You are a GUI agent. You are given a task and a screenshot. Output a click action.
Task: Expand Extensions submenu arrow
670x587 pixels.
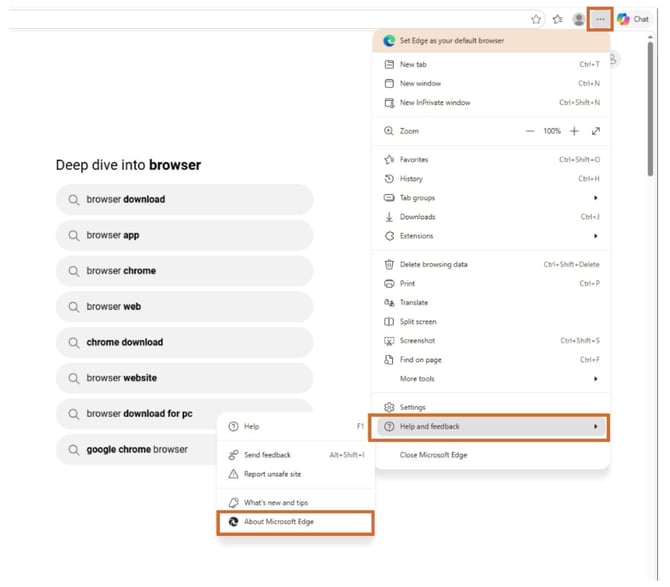(595, 236)
